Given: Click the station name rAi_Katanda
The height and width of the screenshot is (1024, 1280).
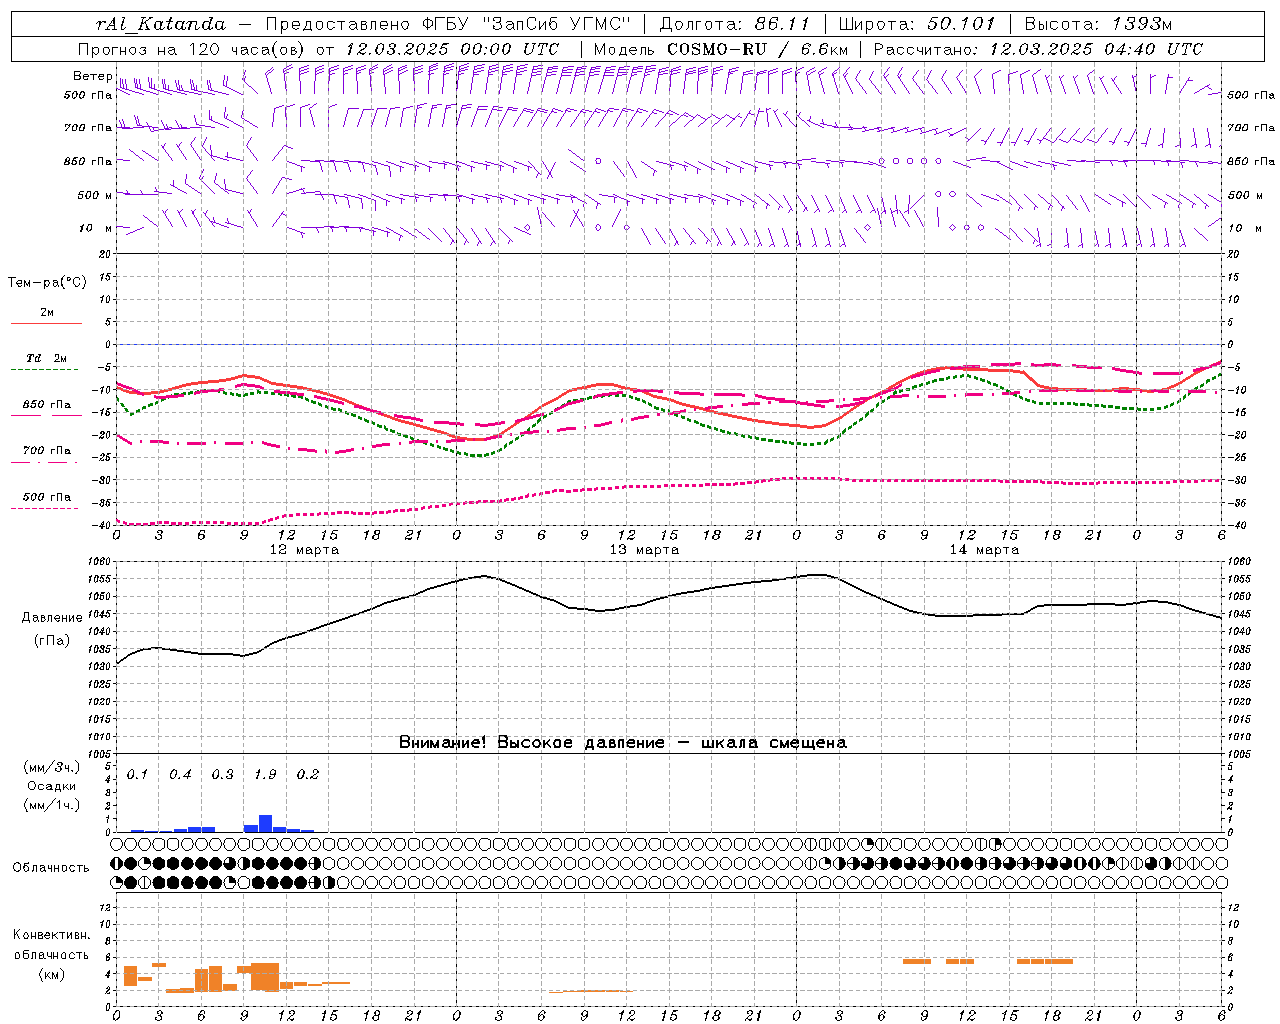Looking at the screenshot, I should [161, 24].
